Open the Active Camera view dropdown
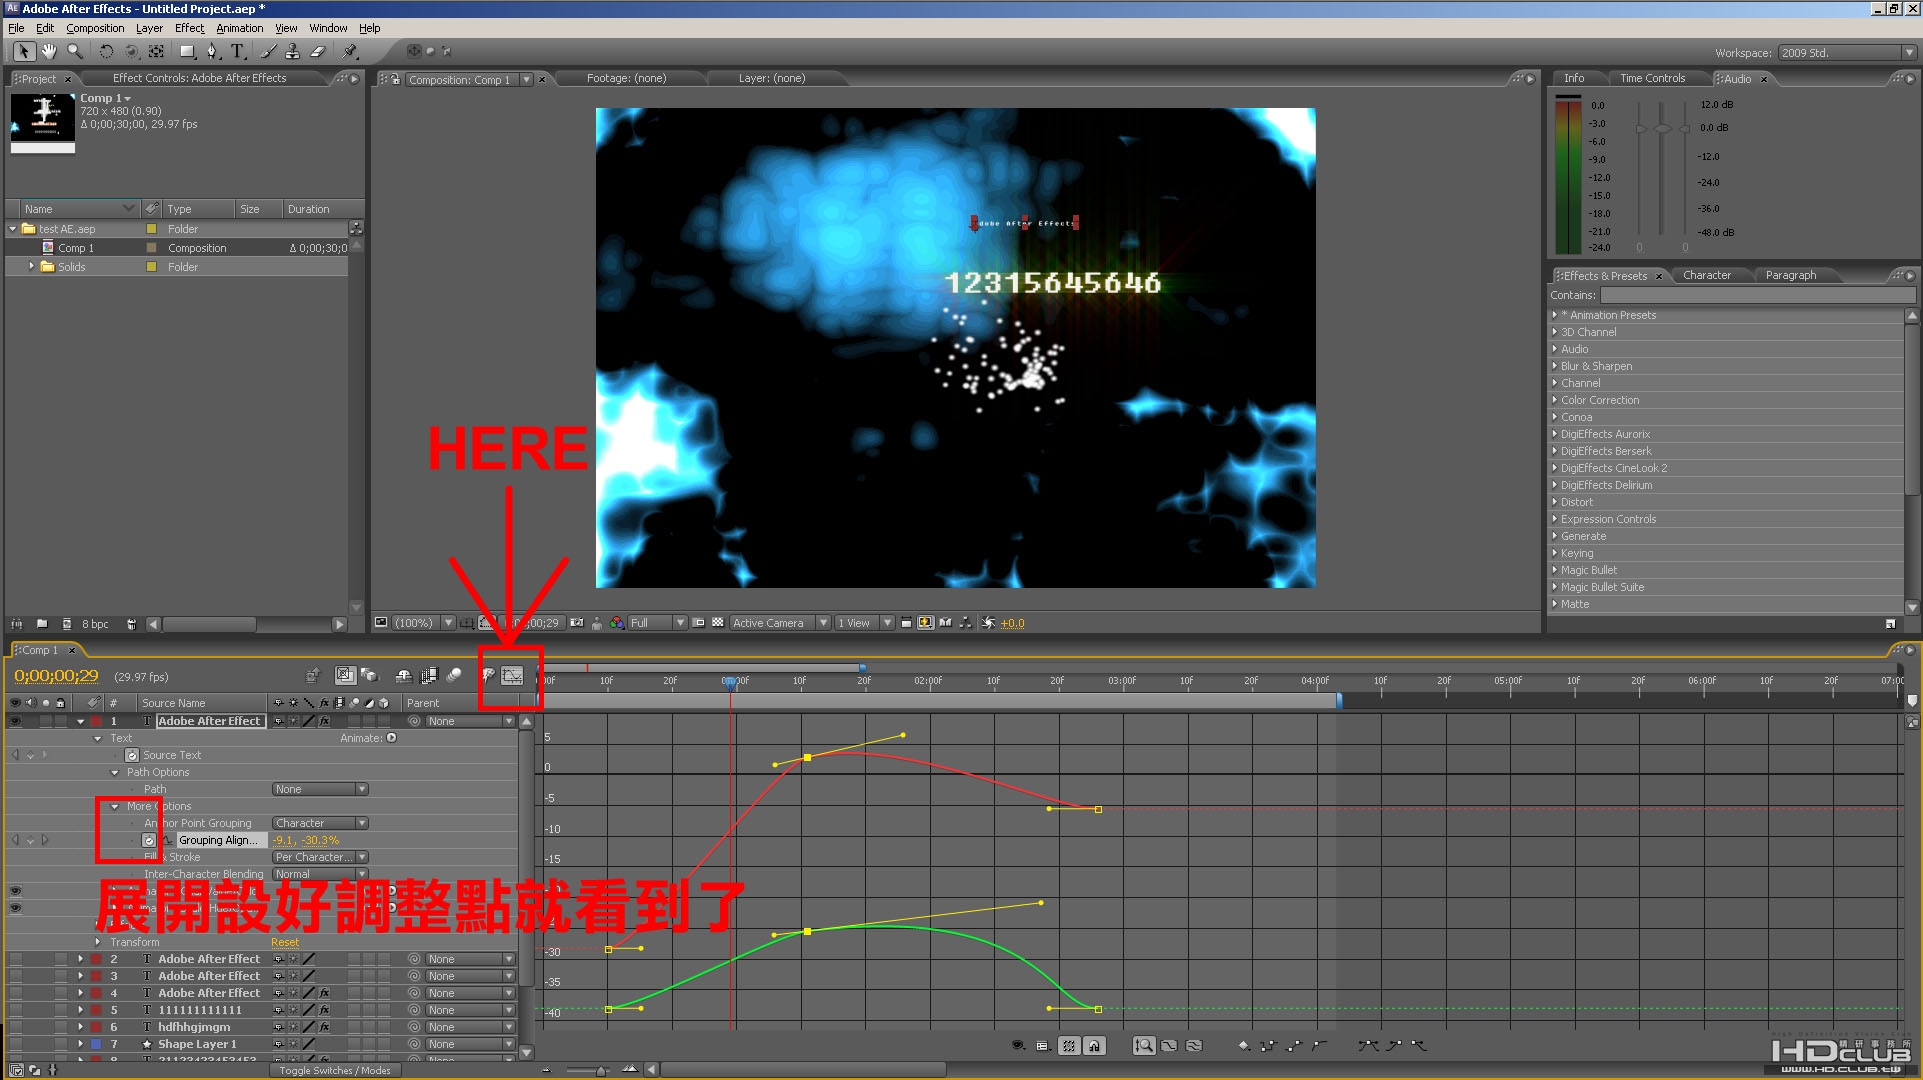 click(780, 623)
